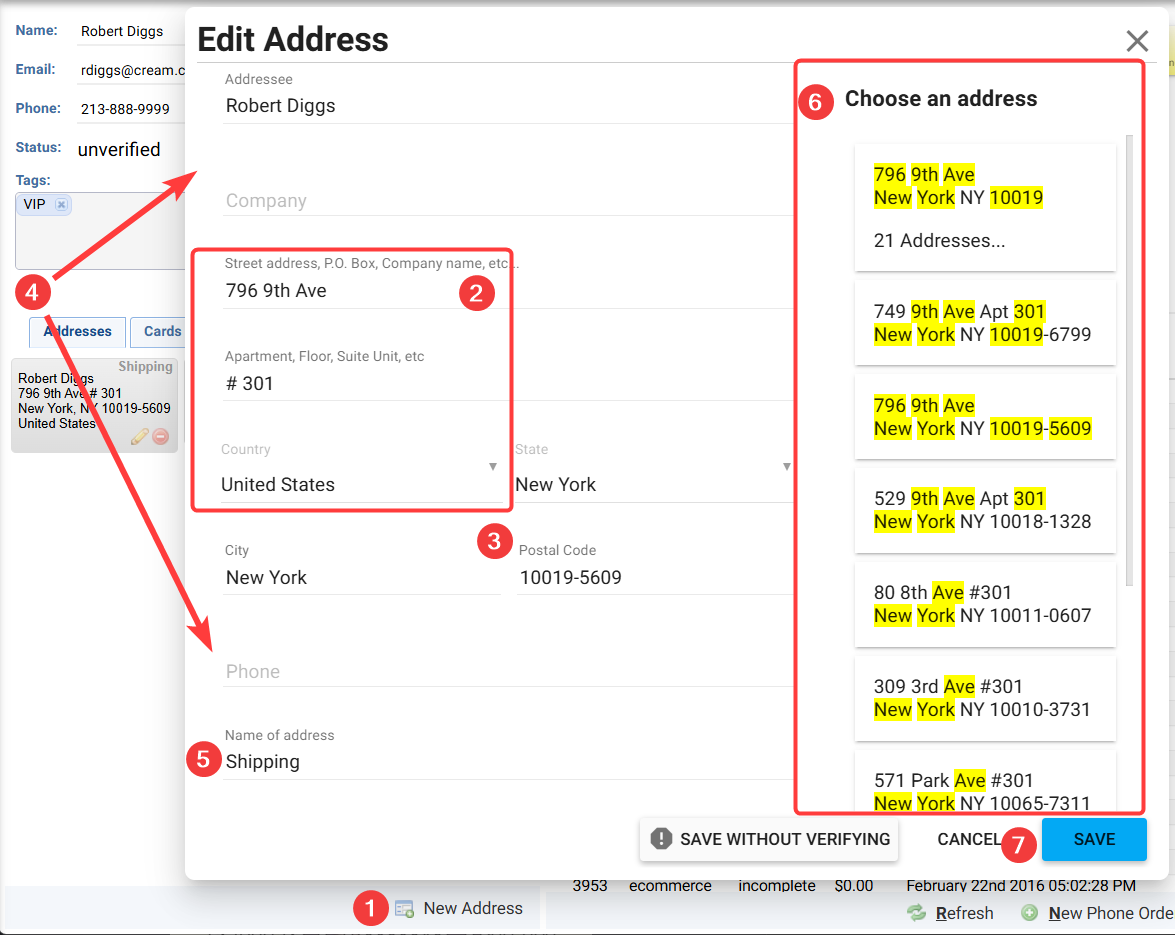1175x935 pixels.
Task: Click the green plus New Phone Order icon
Action: click(1029, 913)
